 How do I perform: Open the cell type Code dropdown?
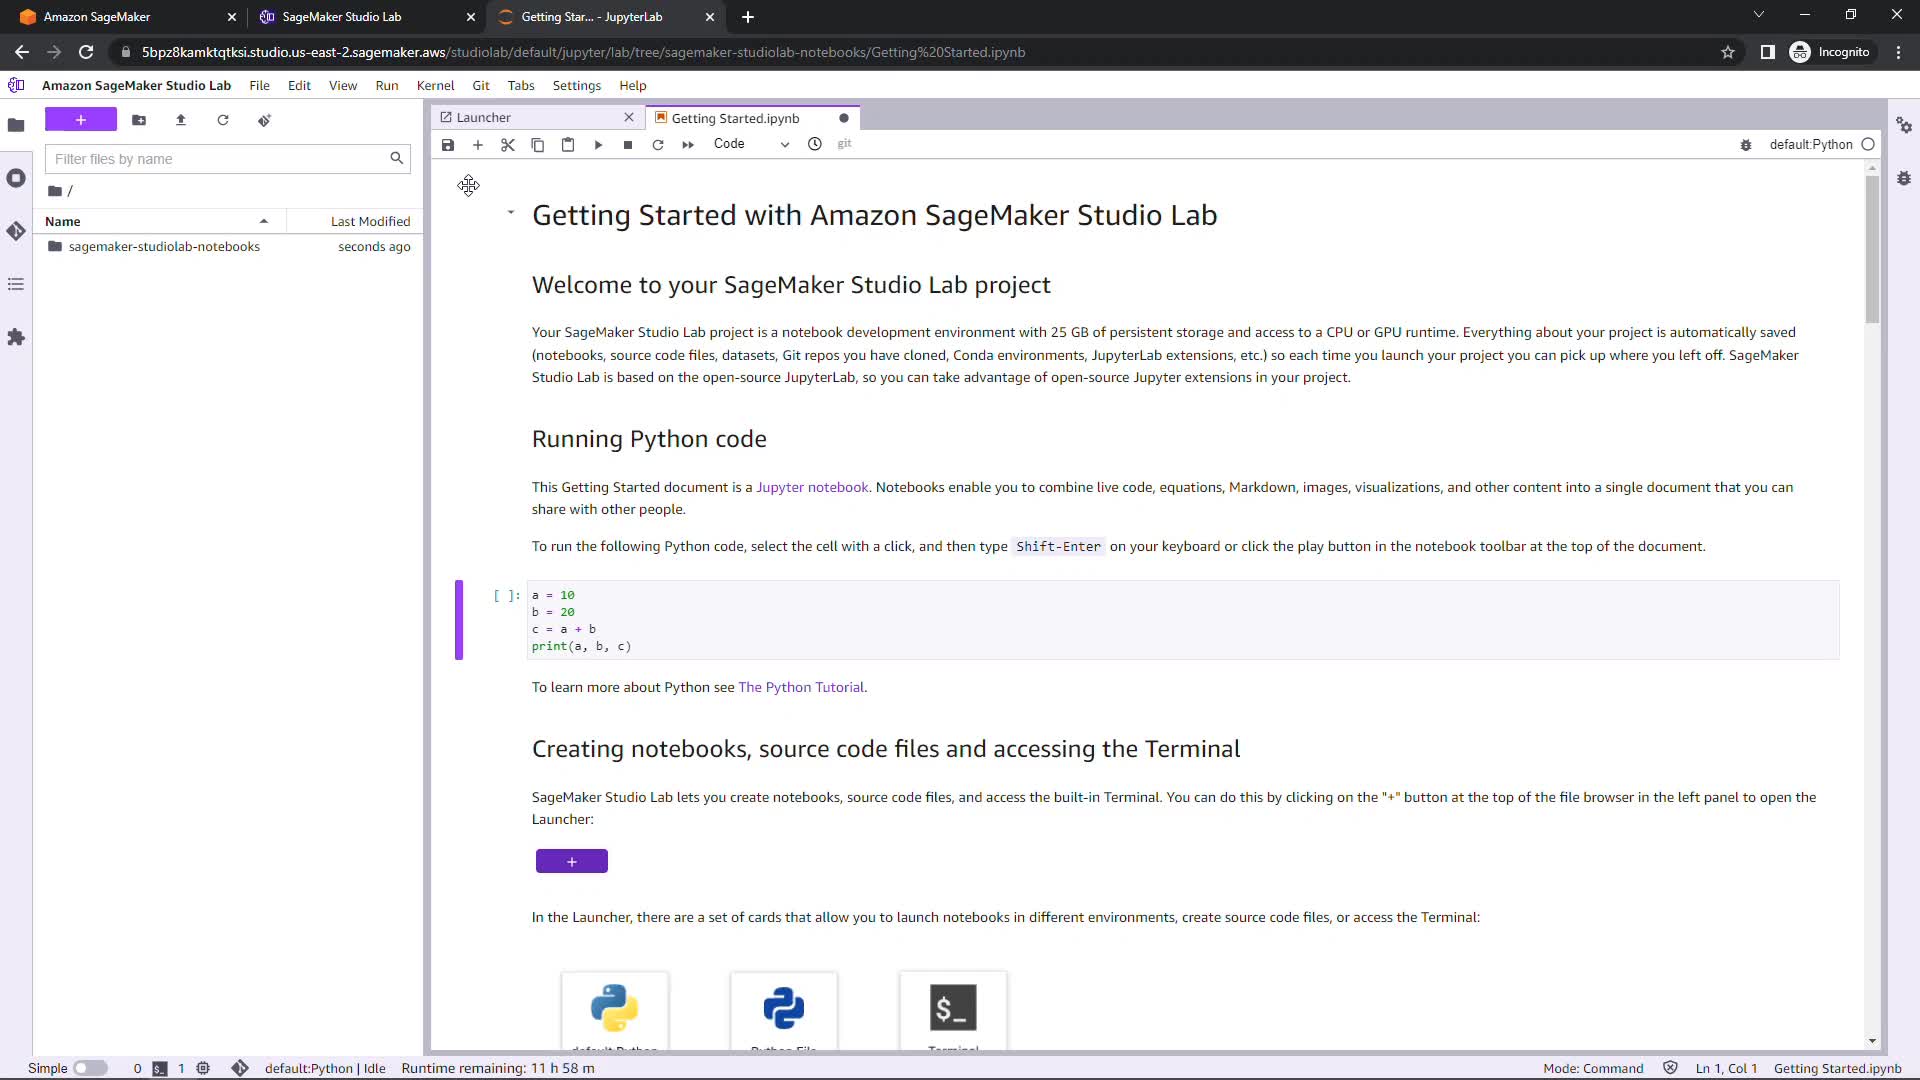click(x=750, y=144)
